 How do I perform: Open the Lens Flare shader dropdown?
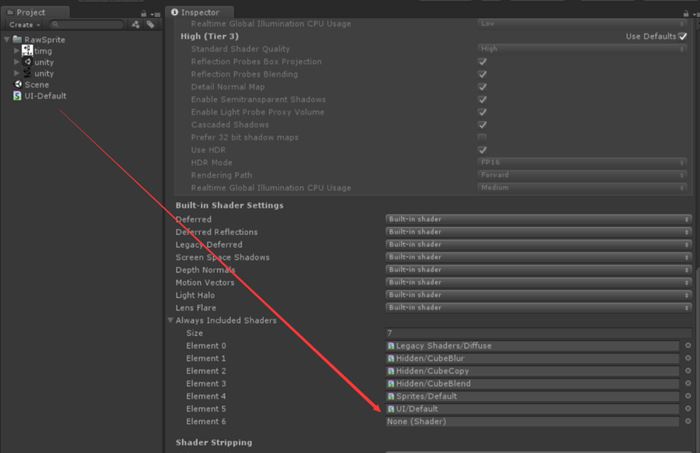point(538,307)
